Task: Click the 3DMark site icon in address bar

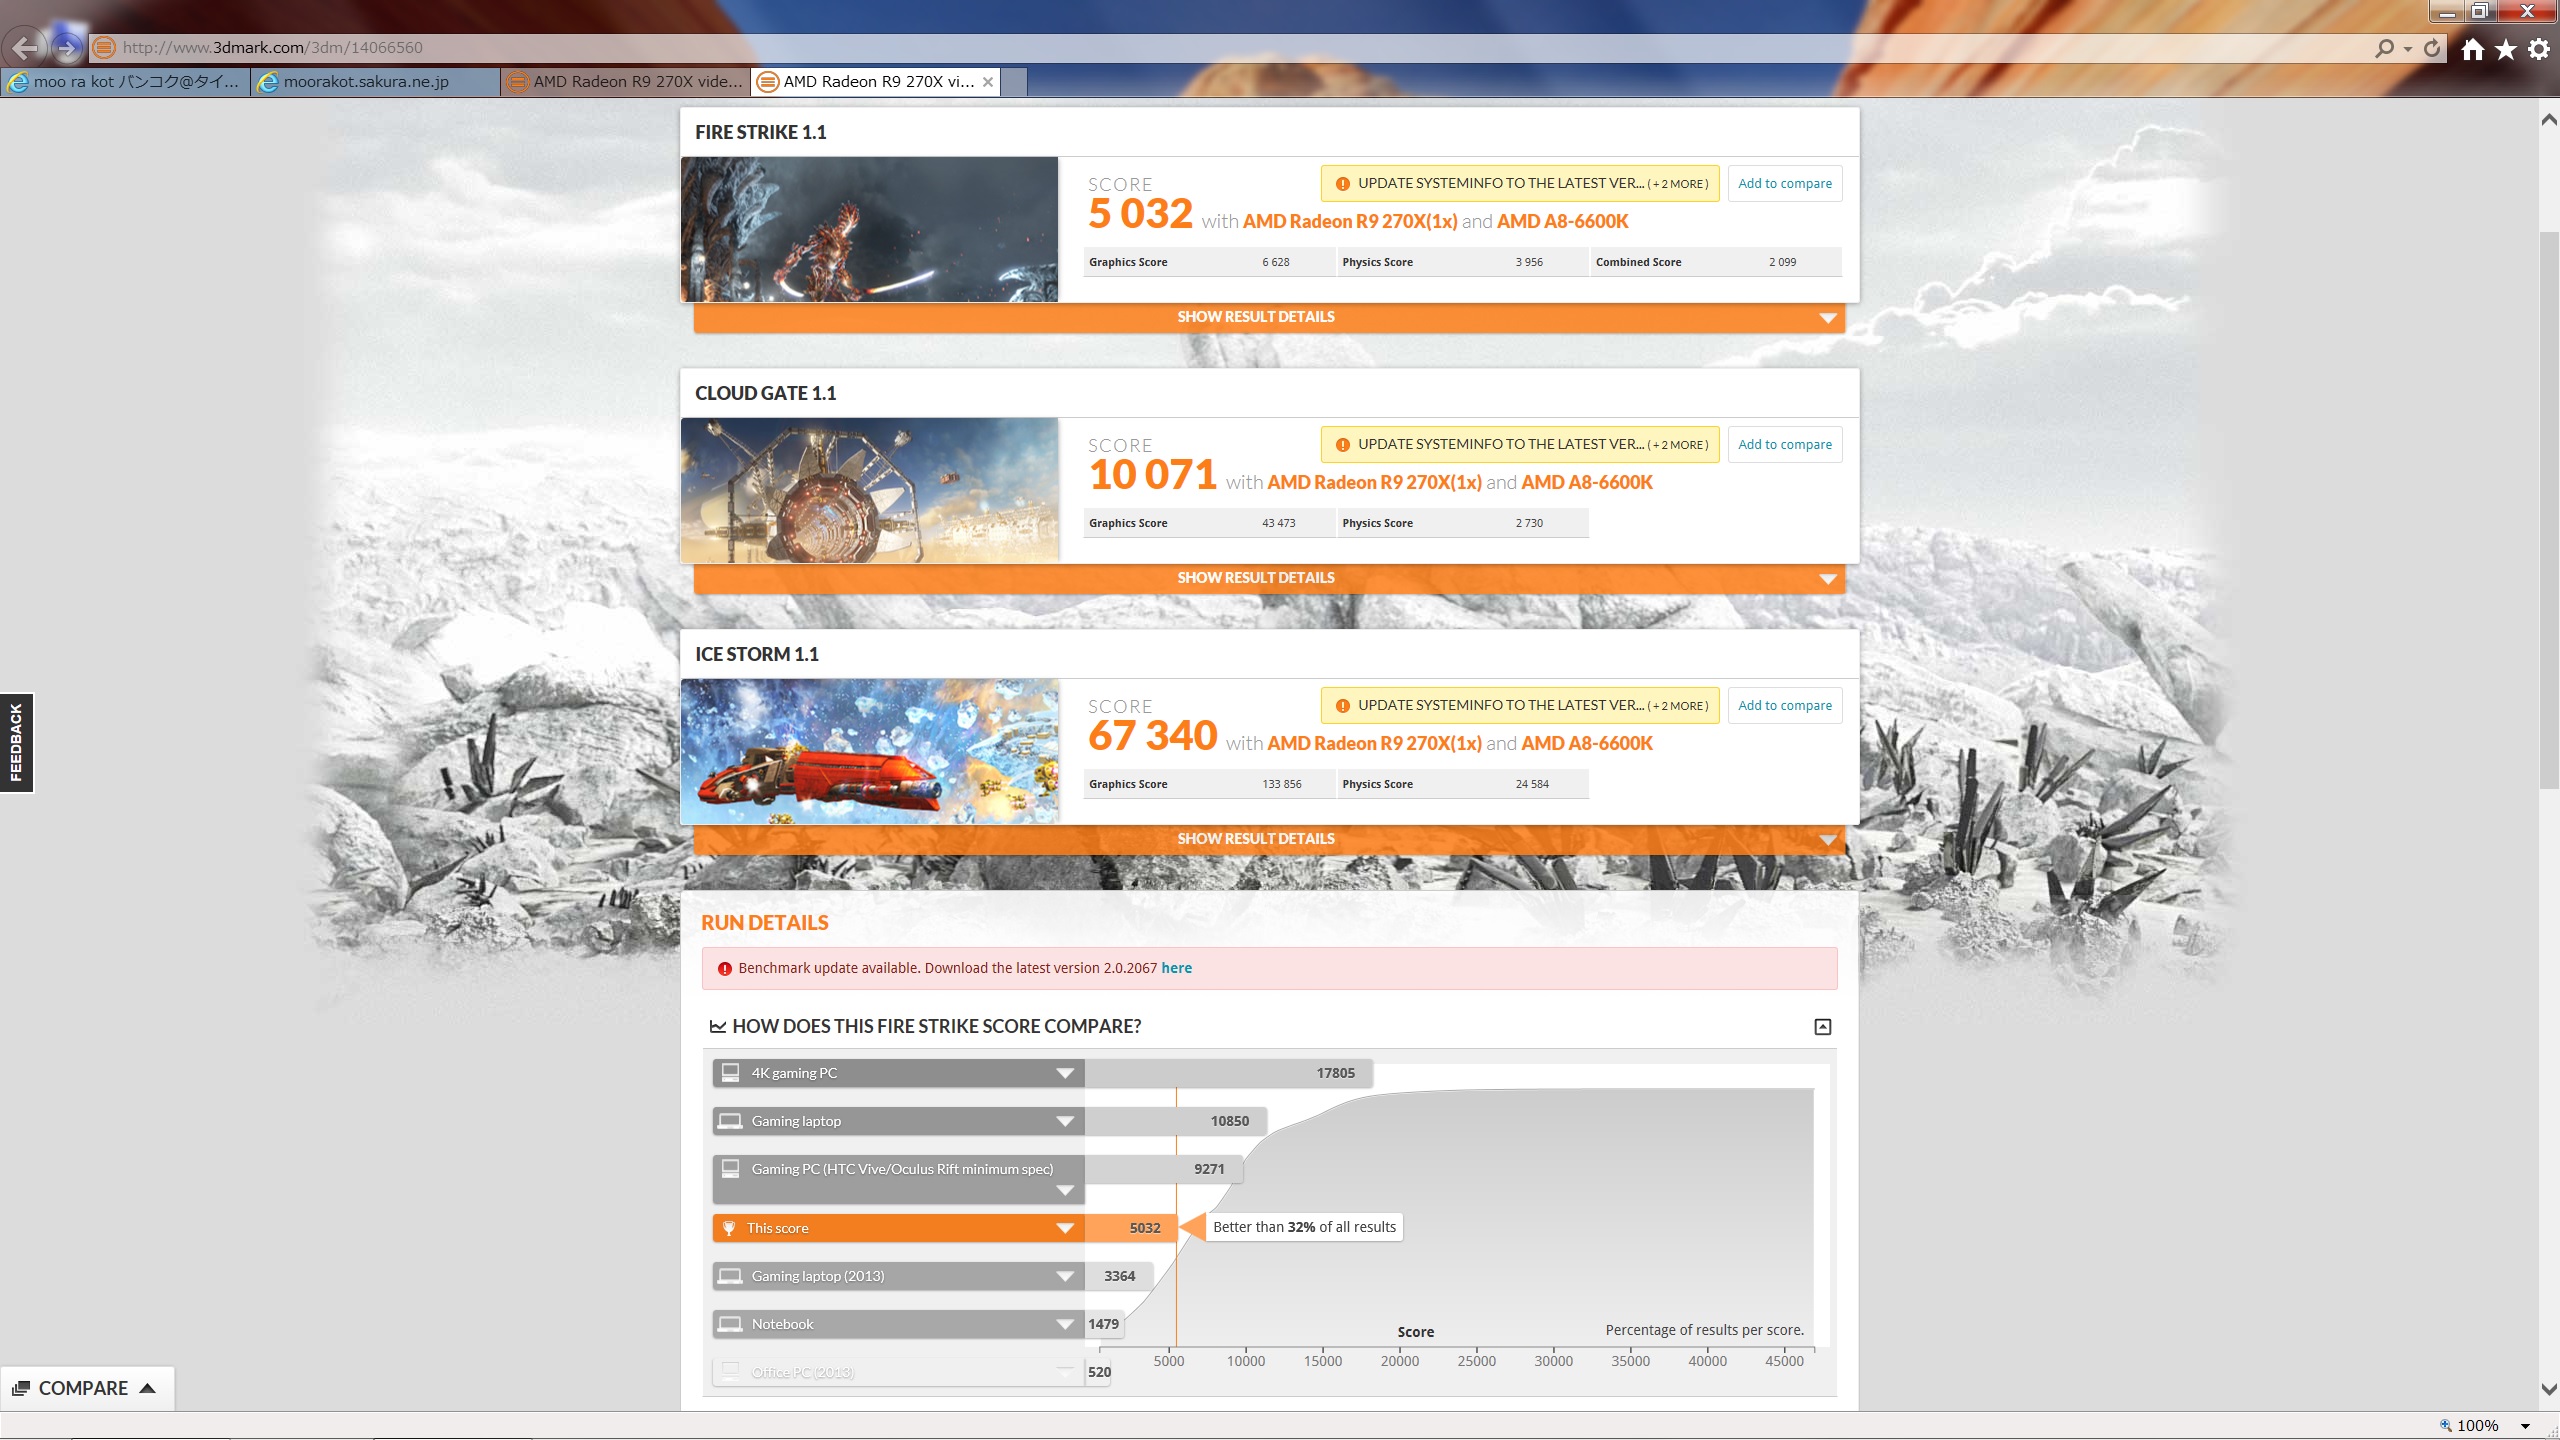Action: (x=103, y=47)
